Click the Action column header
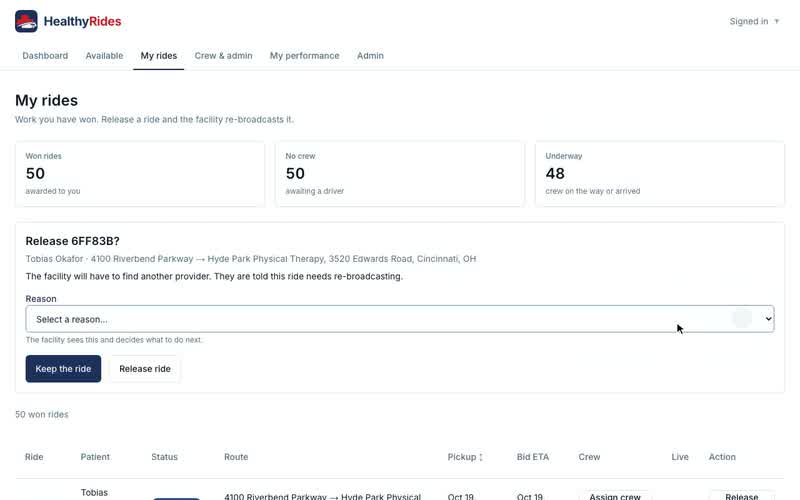 click(x=722, y=457)
